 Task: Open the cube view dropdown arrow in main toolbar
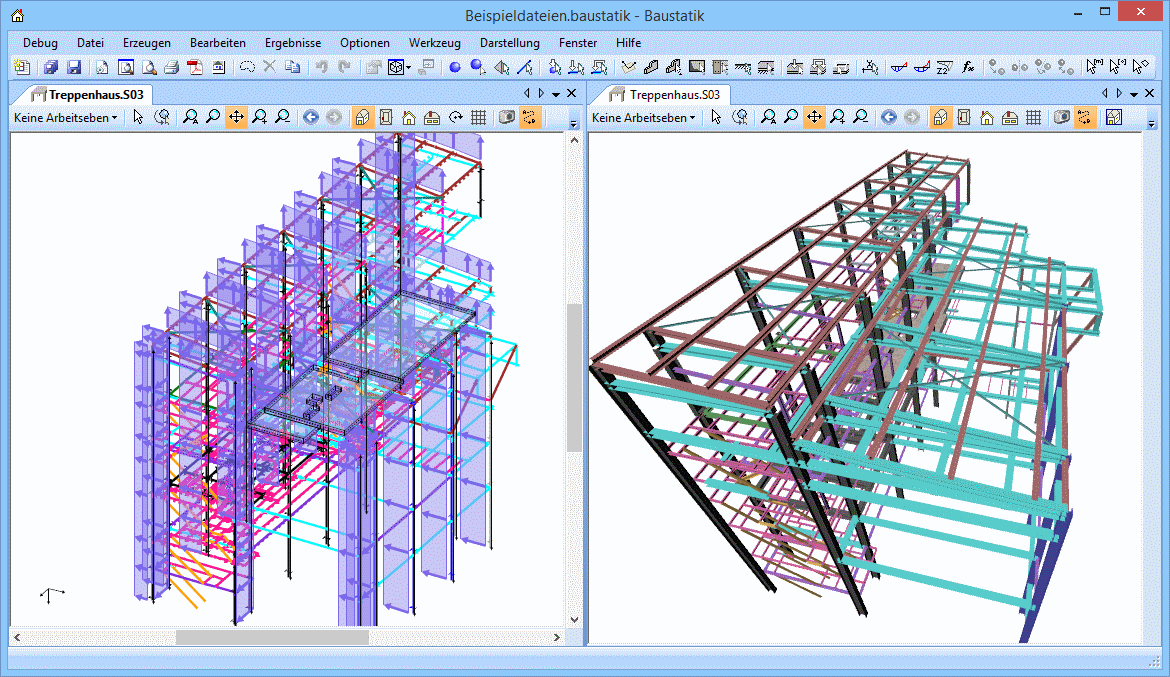click(409, 67)
